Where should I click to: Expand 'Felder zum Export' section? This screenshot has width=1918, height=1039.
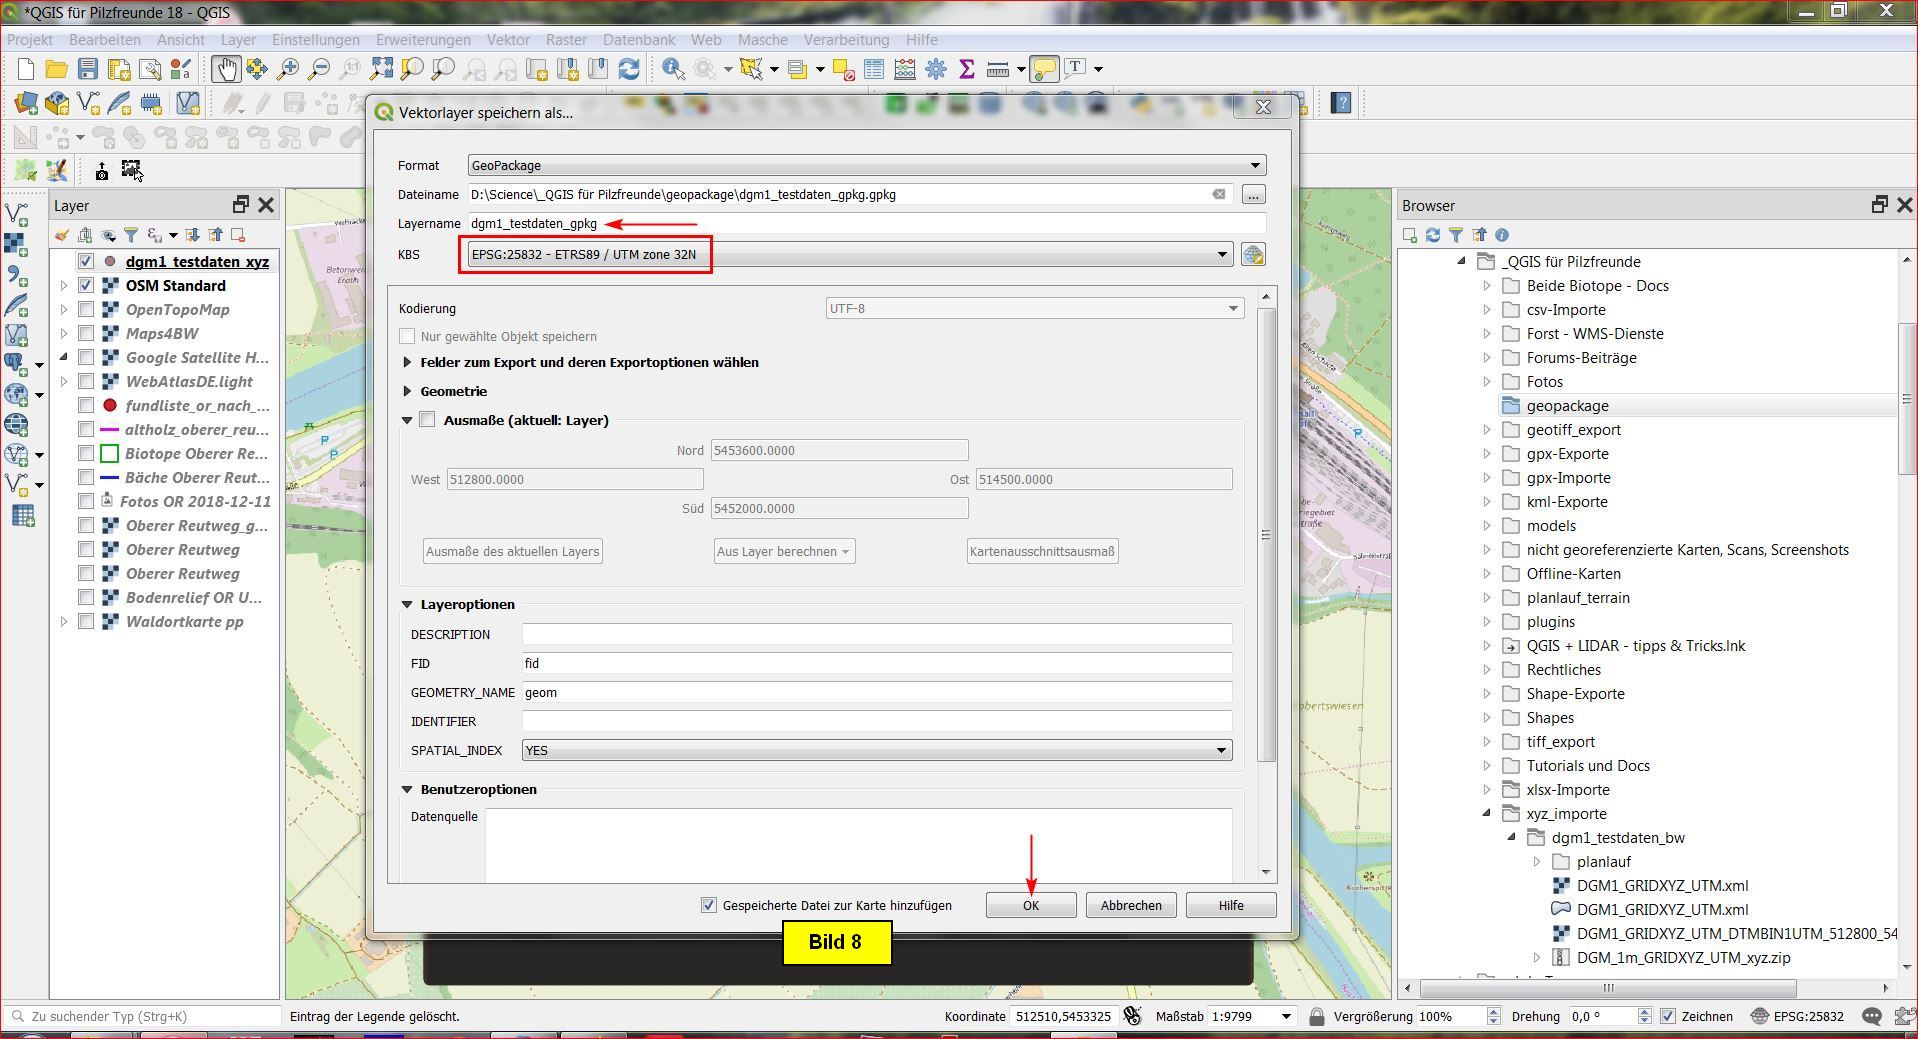[407, 363]
